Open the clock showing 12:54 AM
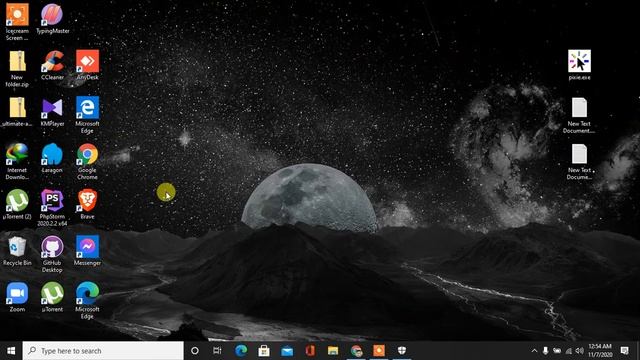This screenshot has width=640, height=360. click(x=600, y=351)
